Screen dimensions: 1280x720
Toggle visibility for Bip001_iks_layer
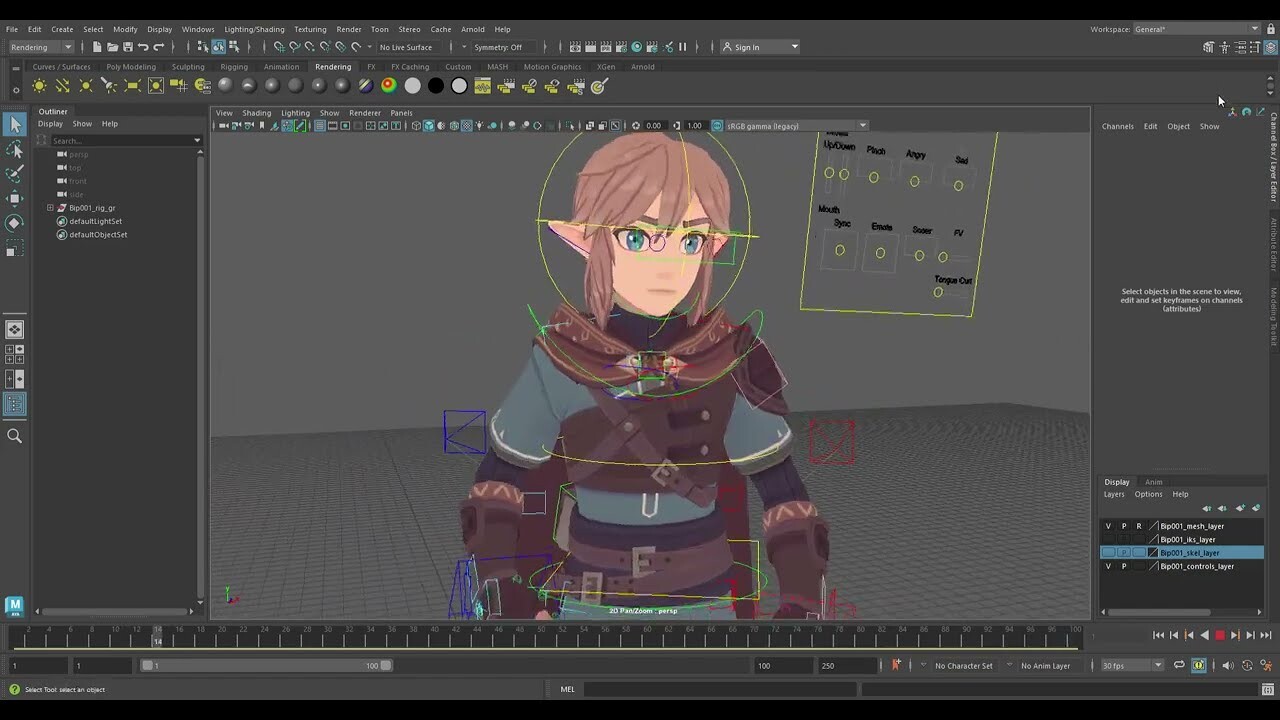1108,539
